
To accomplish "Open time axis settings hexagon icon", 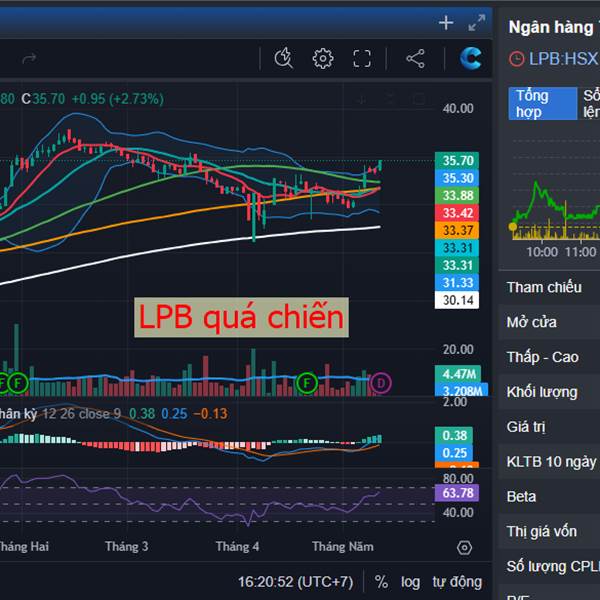I will point(464,548).
